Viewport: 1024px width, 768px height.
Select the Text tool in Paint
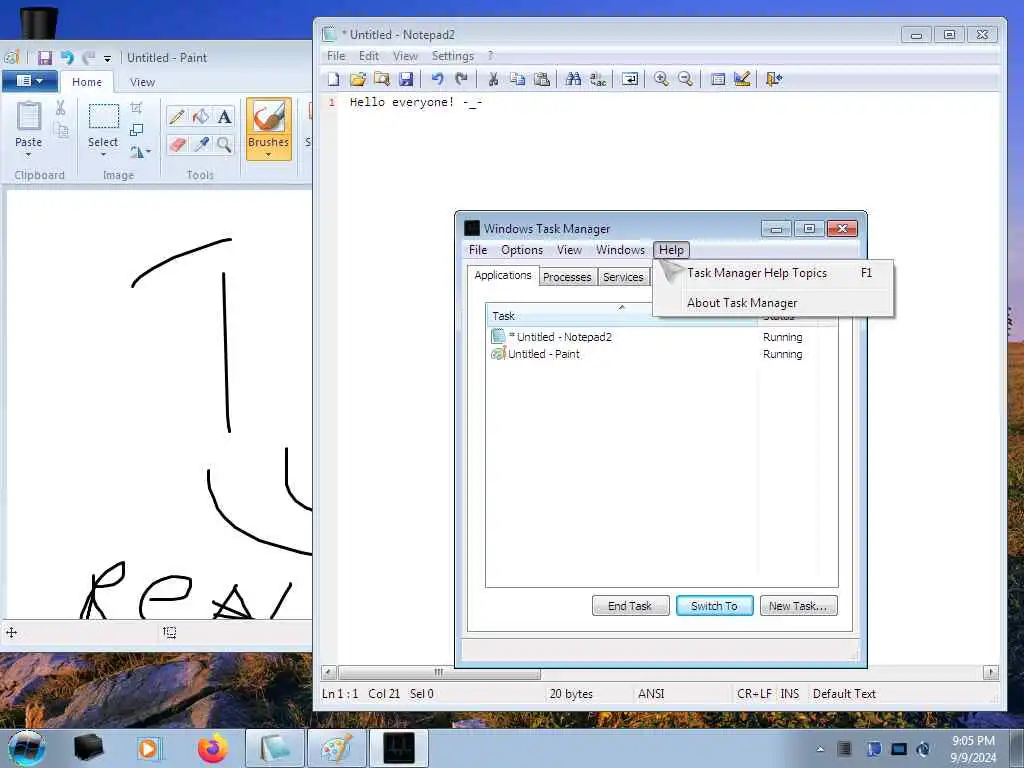point(224,116)
